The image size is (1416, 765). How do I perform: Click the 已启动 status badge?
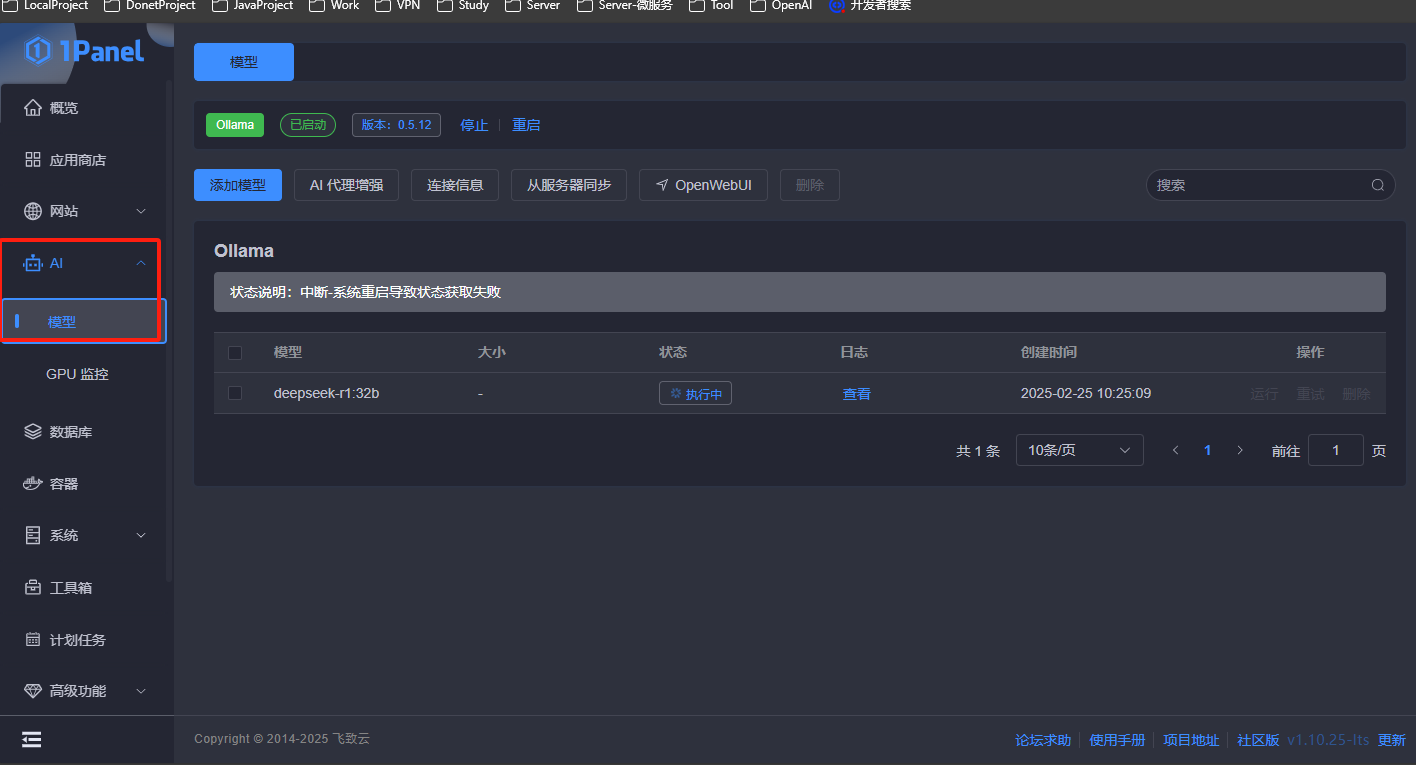coord(308,125)
